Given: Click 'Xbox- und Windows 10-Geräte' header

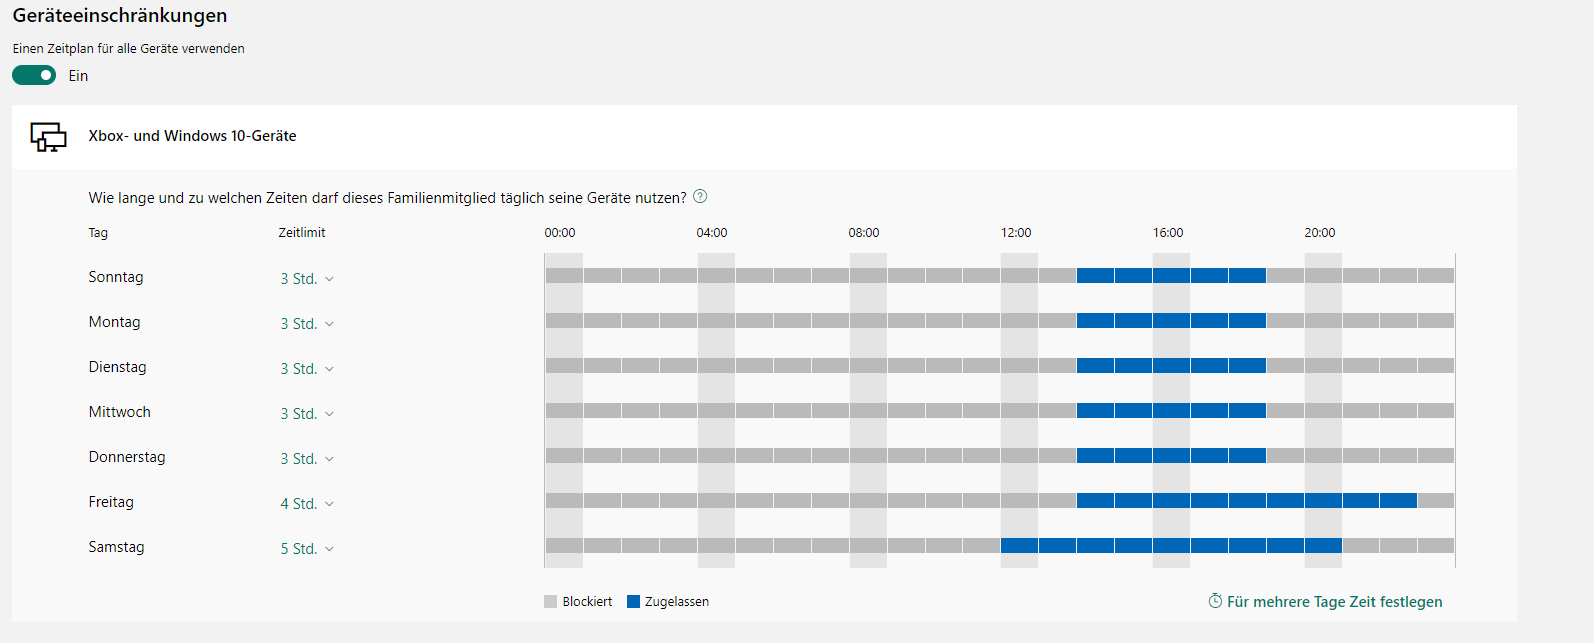Looking at the screenshot, I should [x=192, y=136].
